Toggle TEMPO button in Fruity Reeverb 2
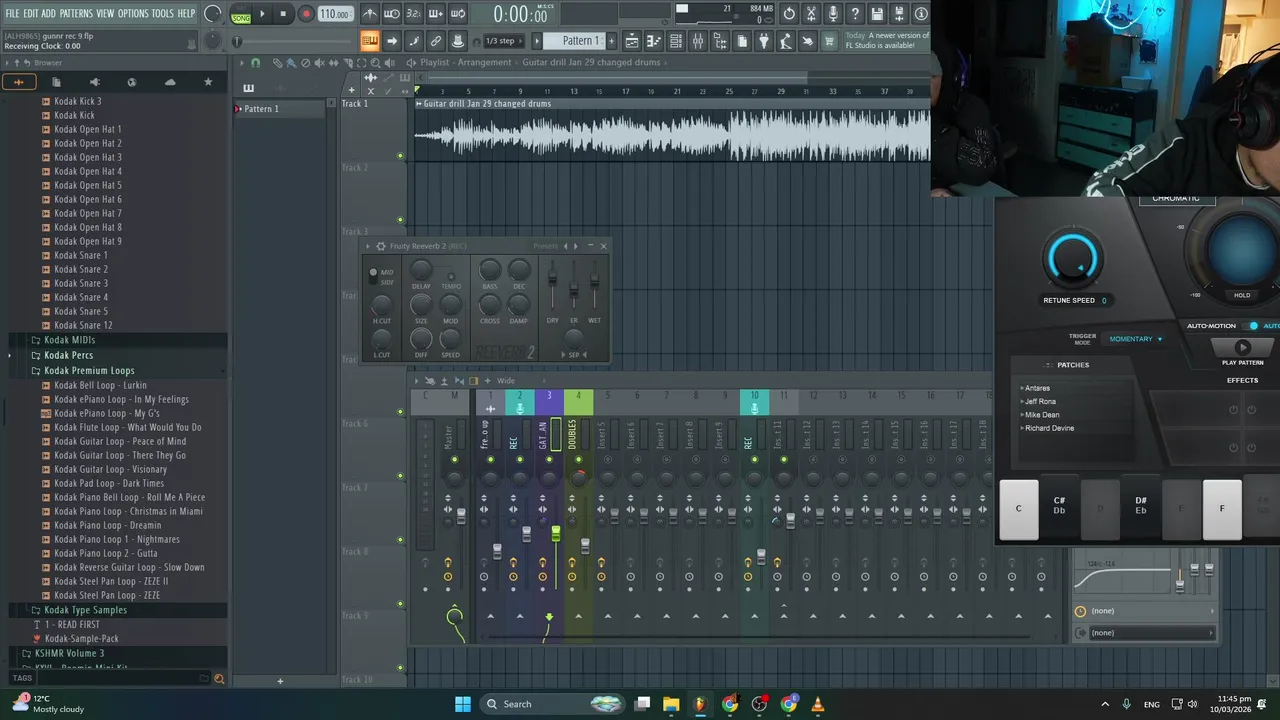1280x720 pixels. pyautogui.click(x=451, y=276)
